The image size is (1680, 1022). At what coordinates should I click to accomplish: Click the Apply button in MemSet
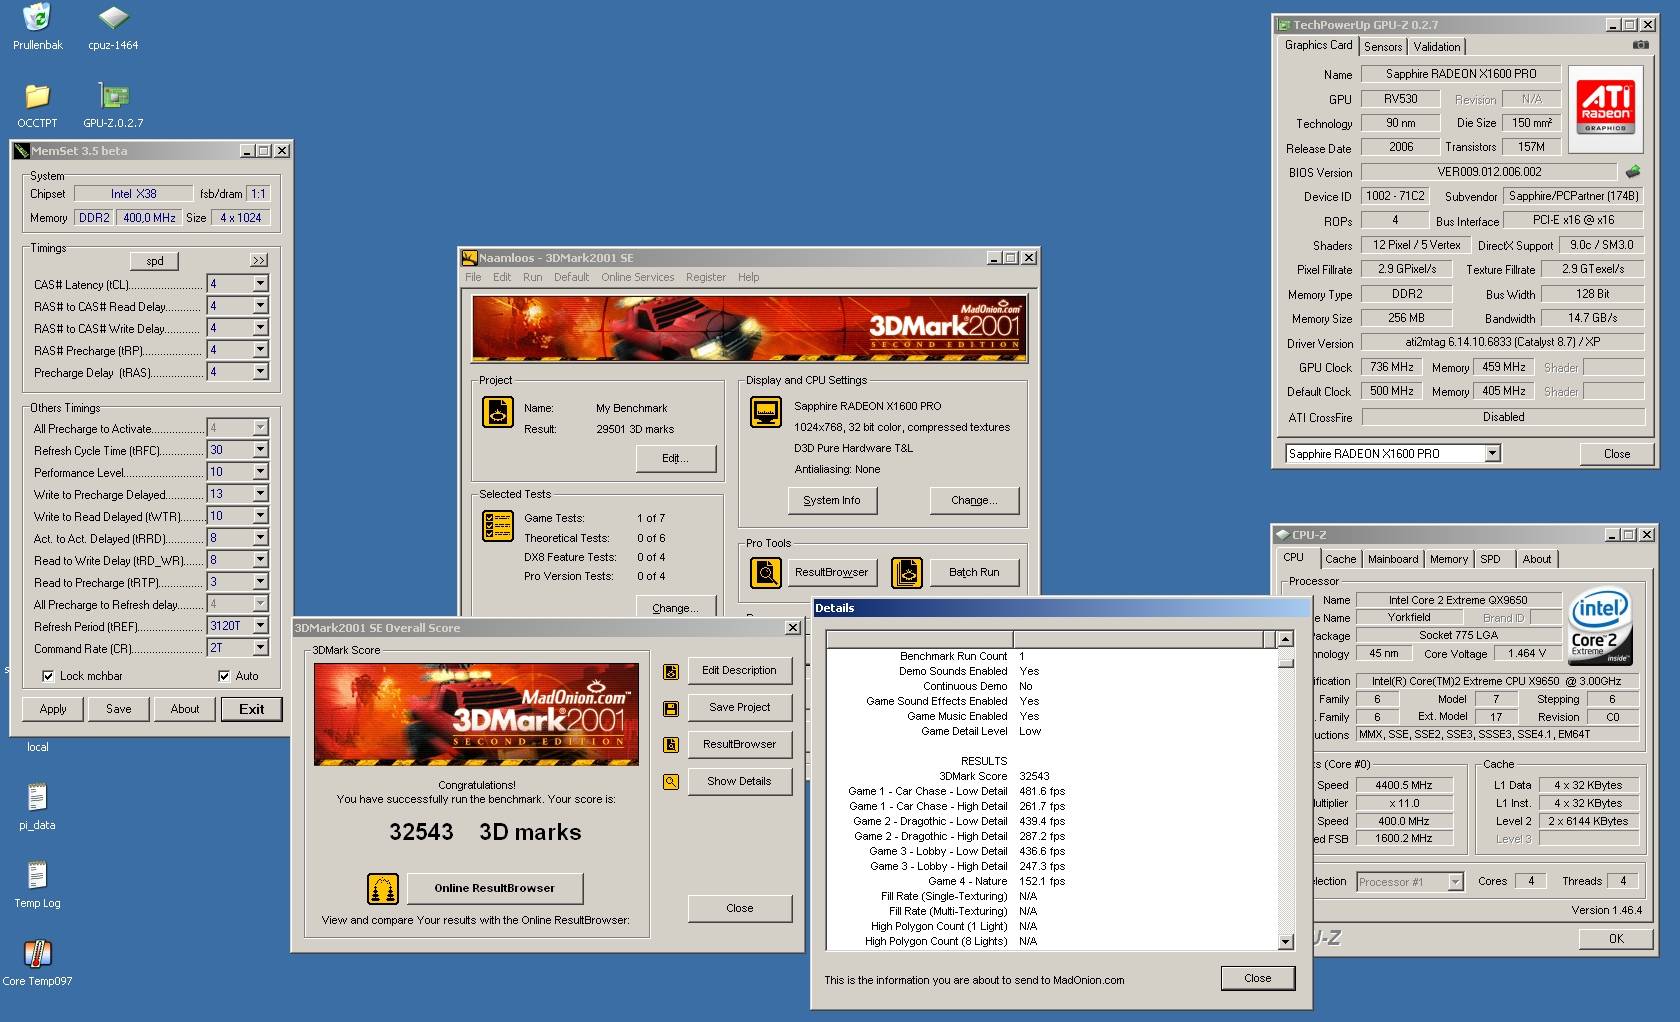[x=53, y=709]
